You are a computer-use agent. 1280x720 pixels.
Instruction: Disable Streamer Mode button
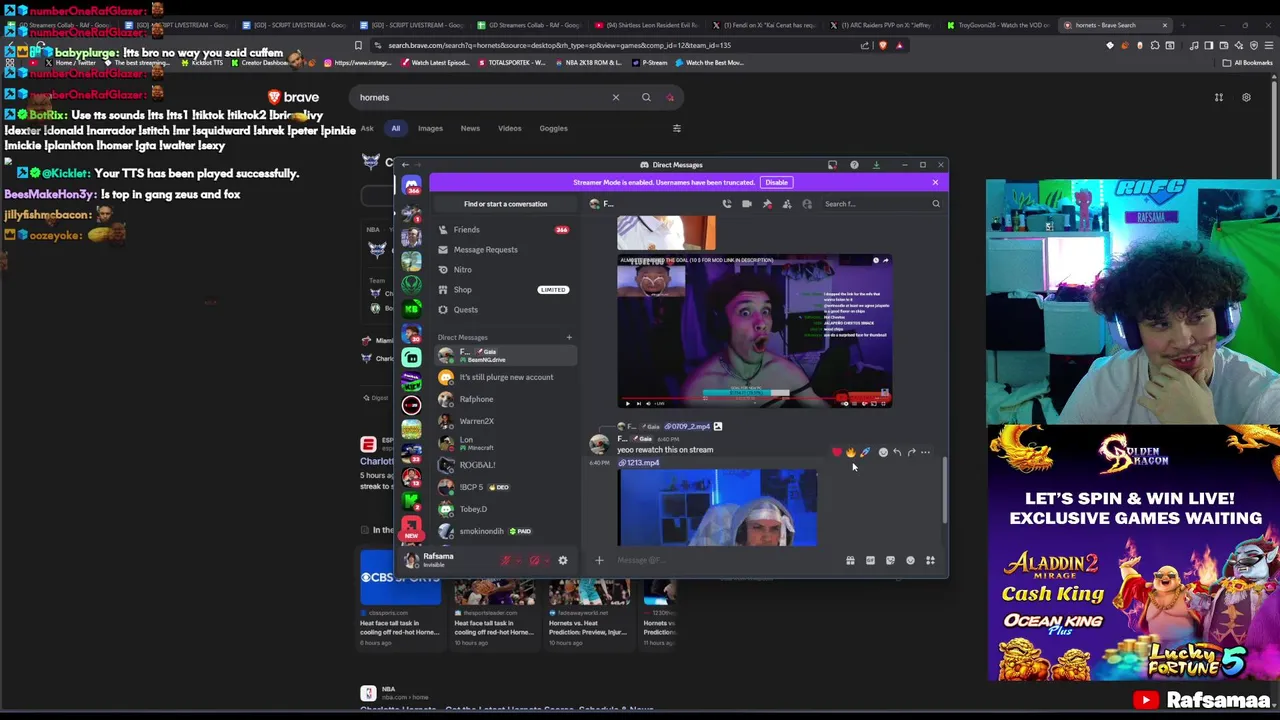coord(777,182)
